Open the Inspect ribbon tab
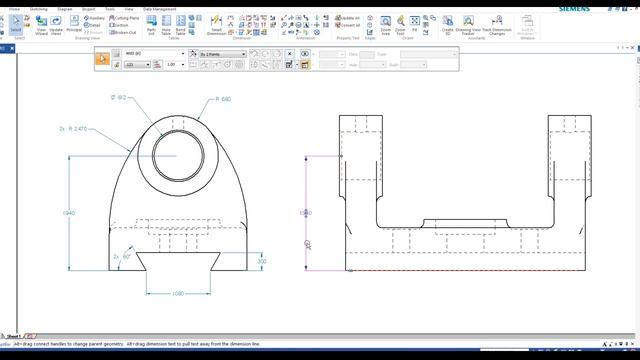 (x=89, y=9)
